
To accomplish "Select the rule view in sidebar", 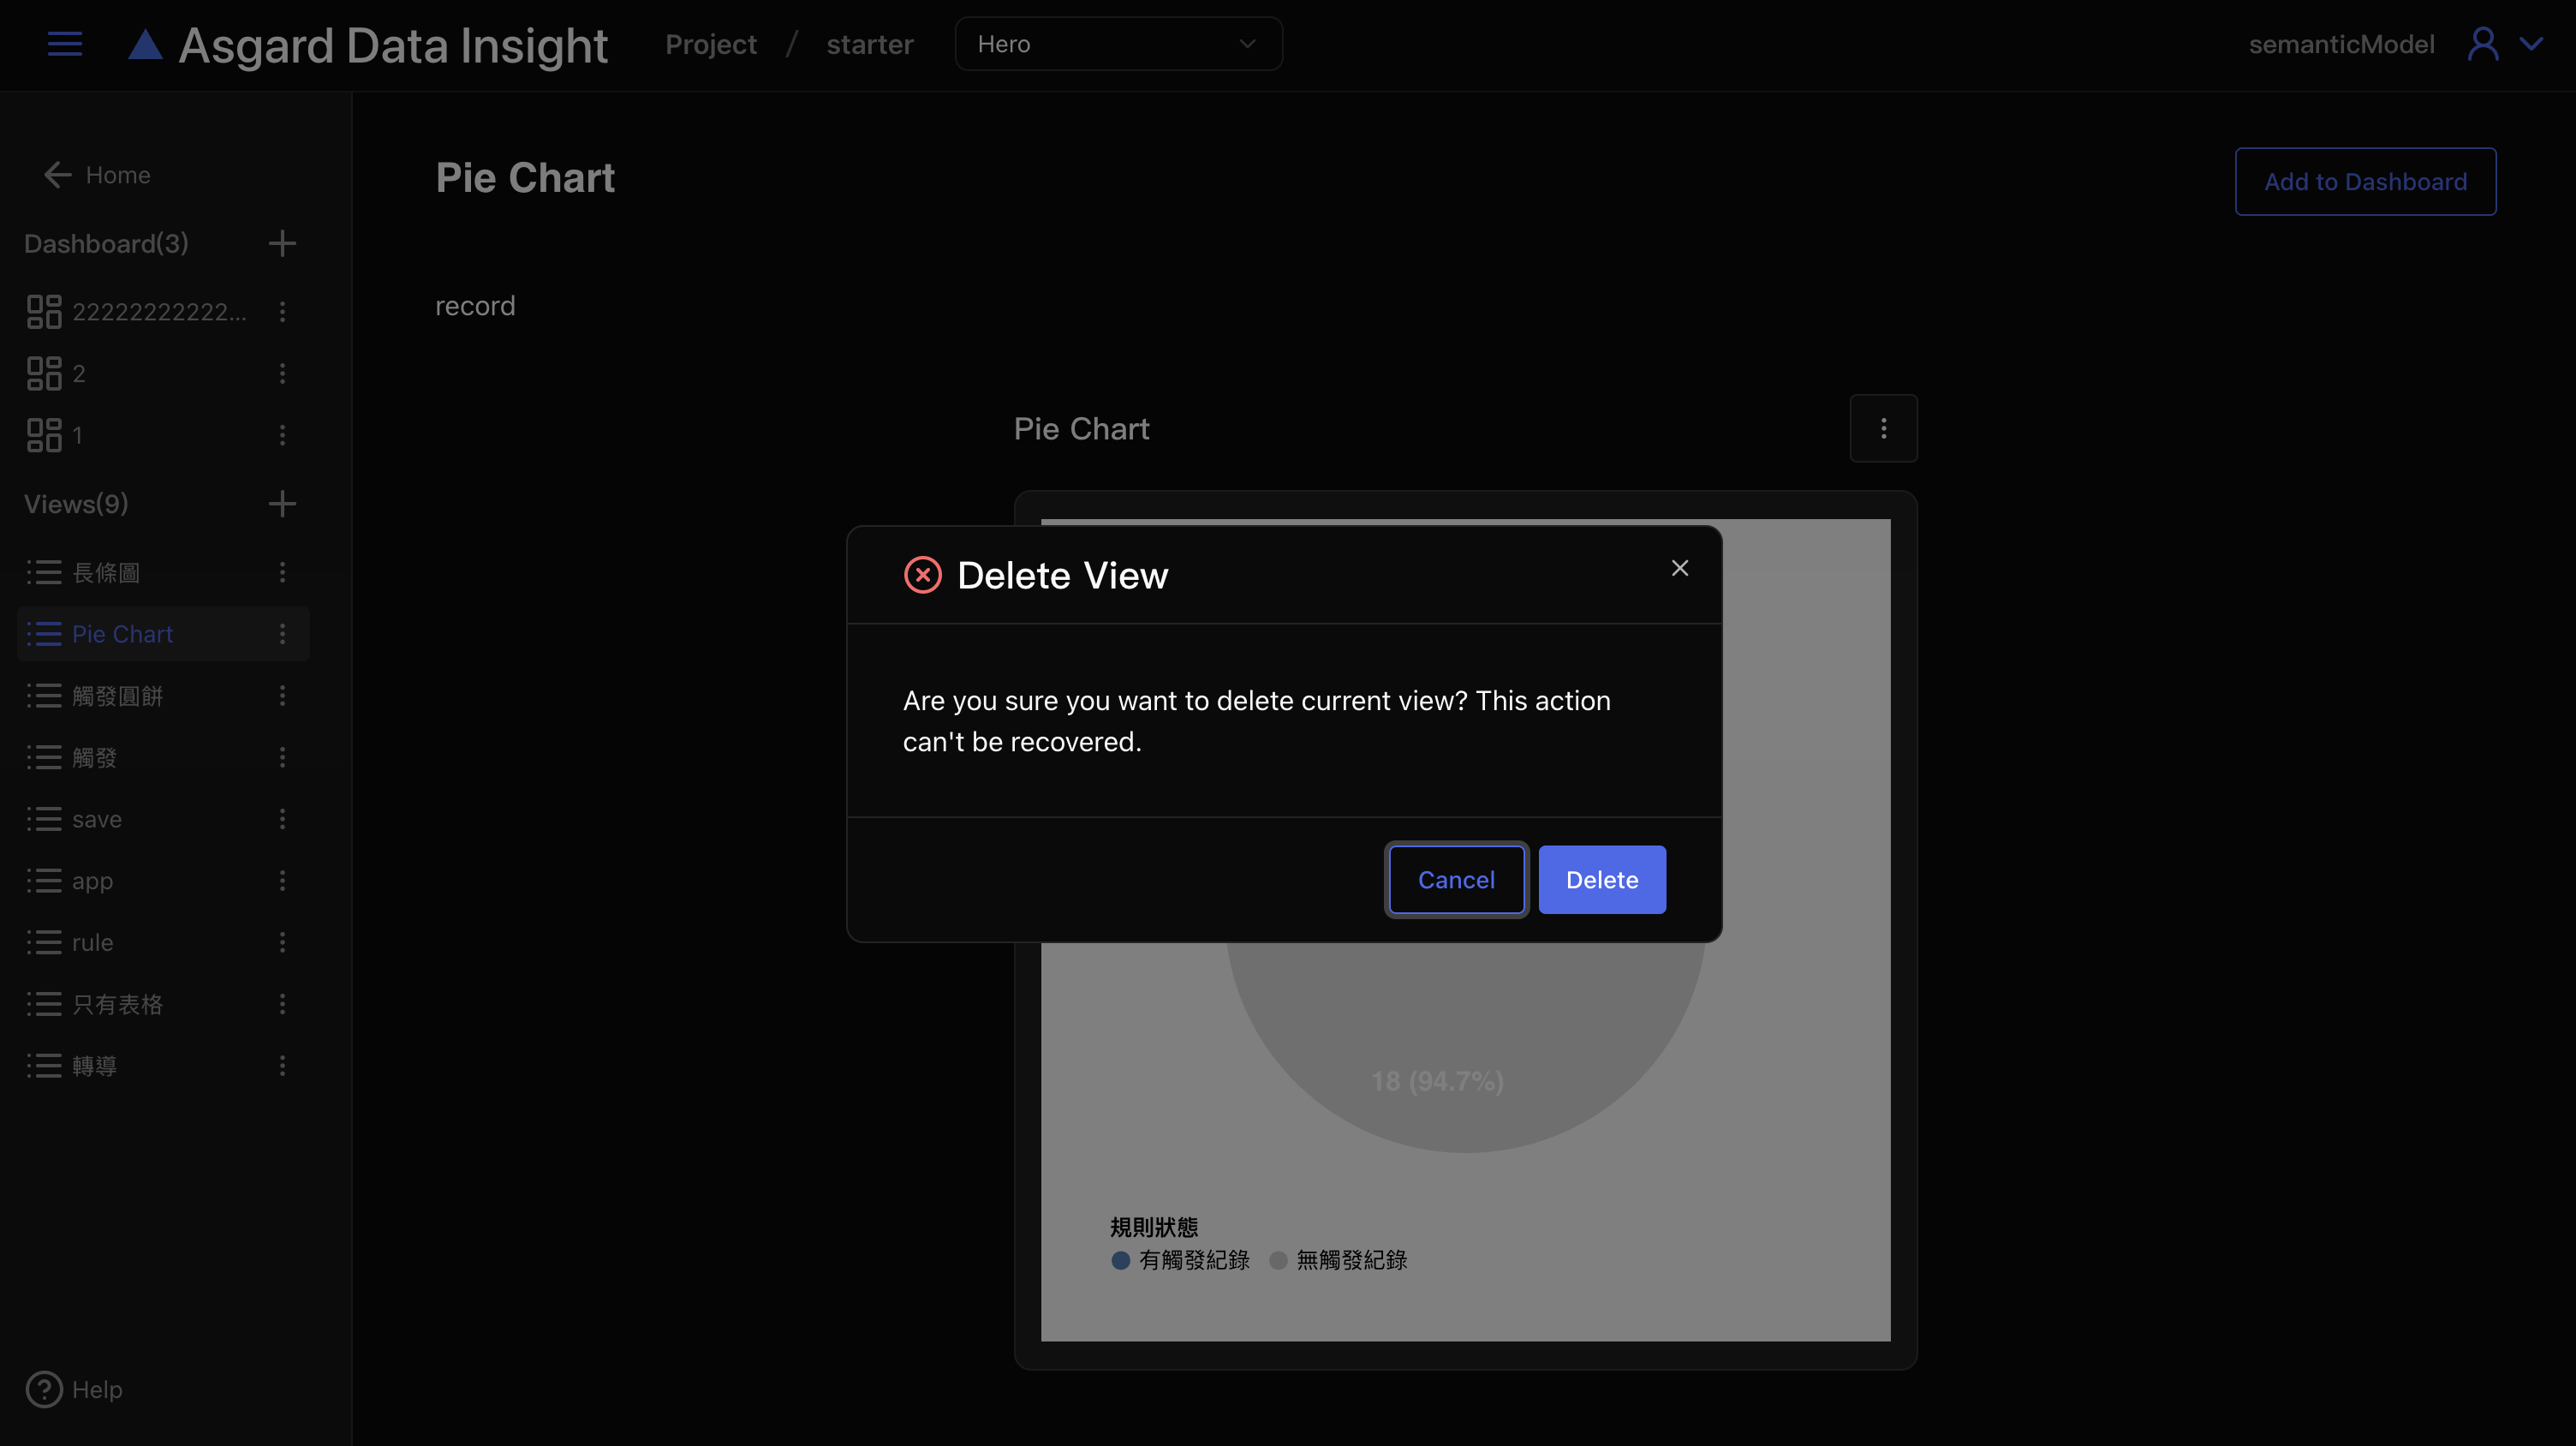I will point(92,942).
